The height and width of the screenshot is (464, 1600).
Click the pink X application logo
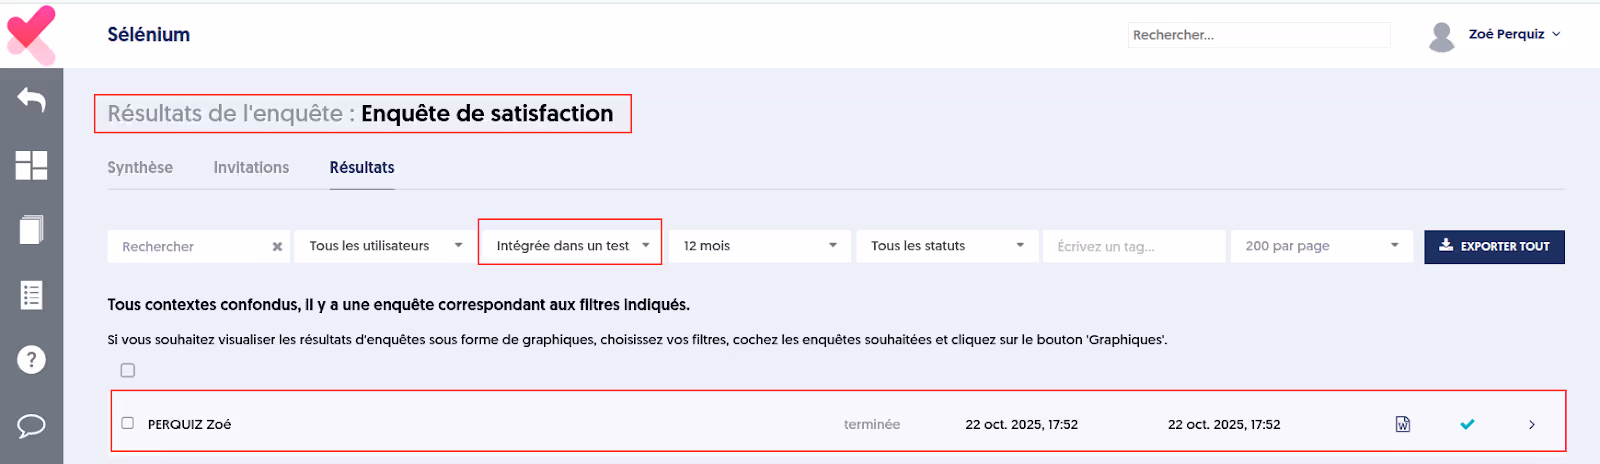tap(31, 34)
